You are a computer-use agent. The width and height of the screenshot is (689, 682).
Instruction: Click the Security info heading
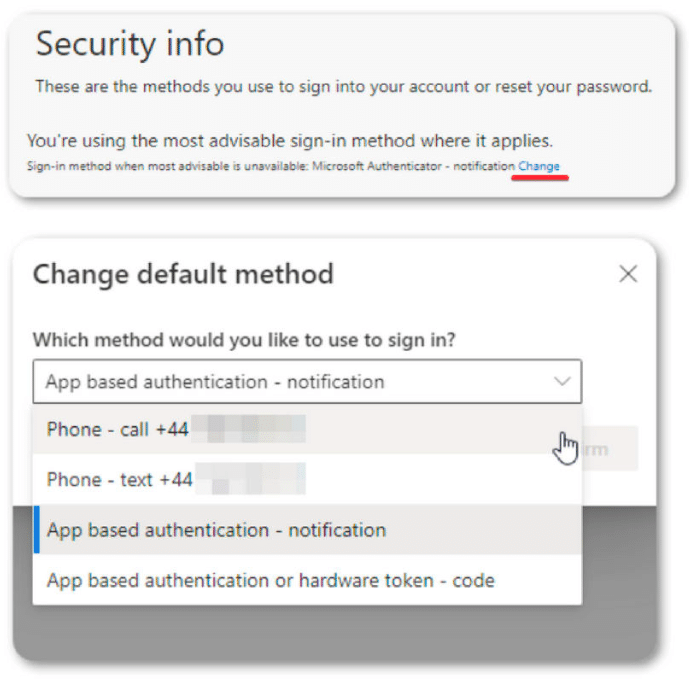pos(130,44)
